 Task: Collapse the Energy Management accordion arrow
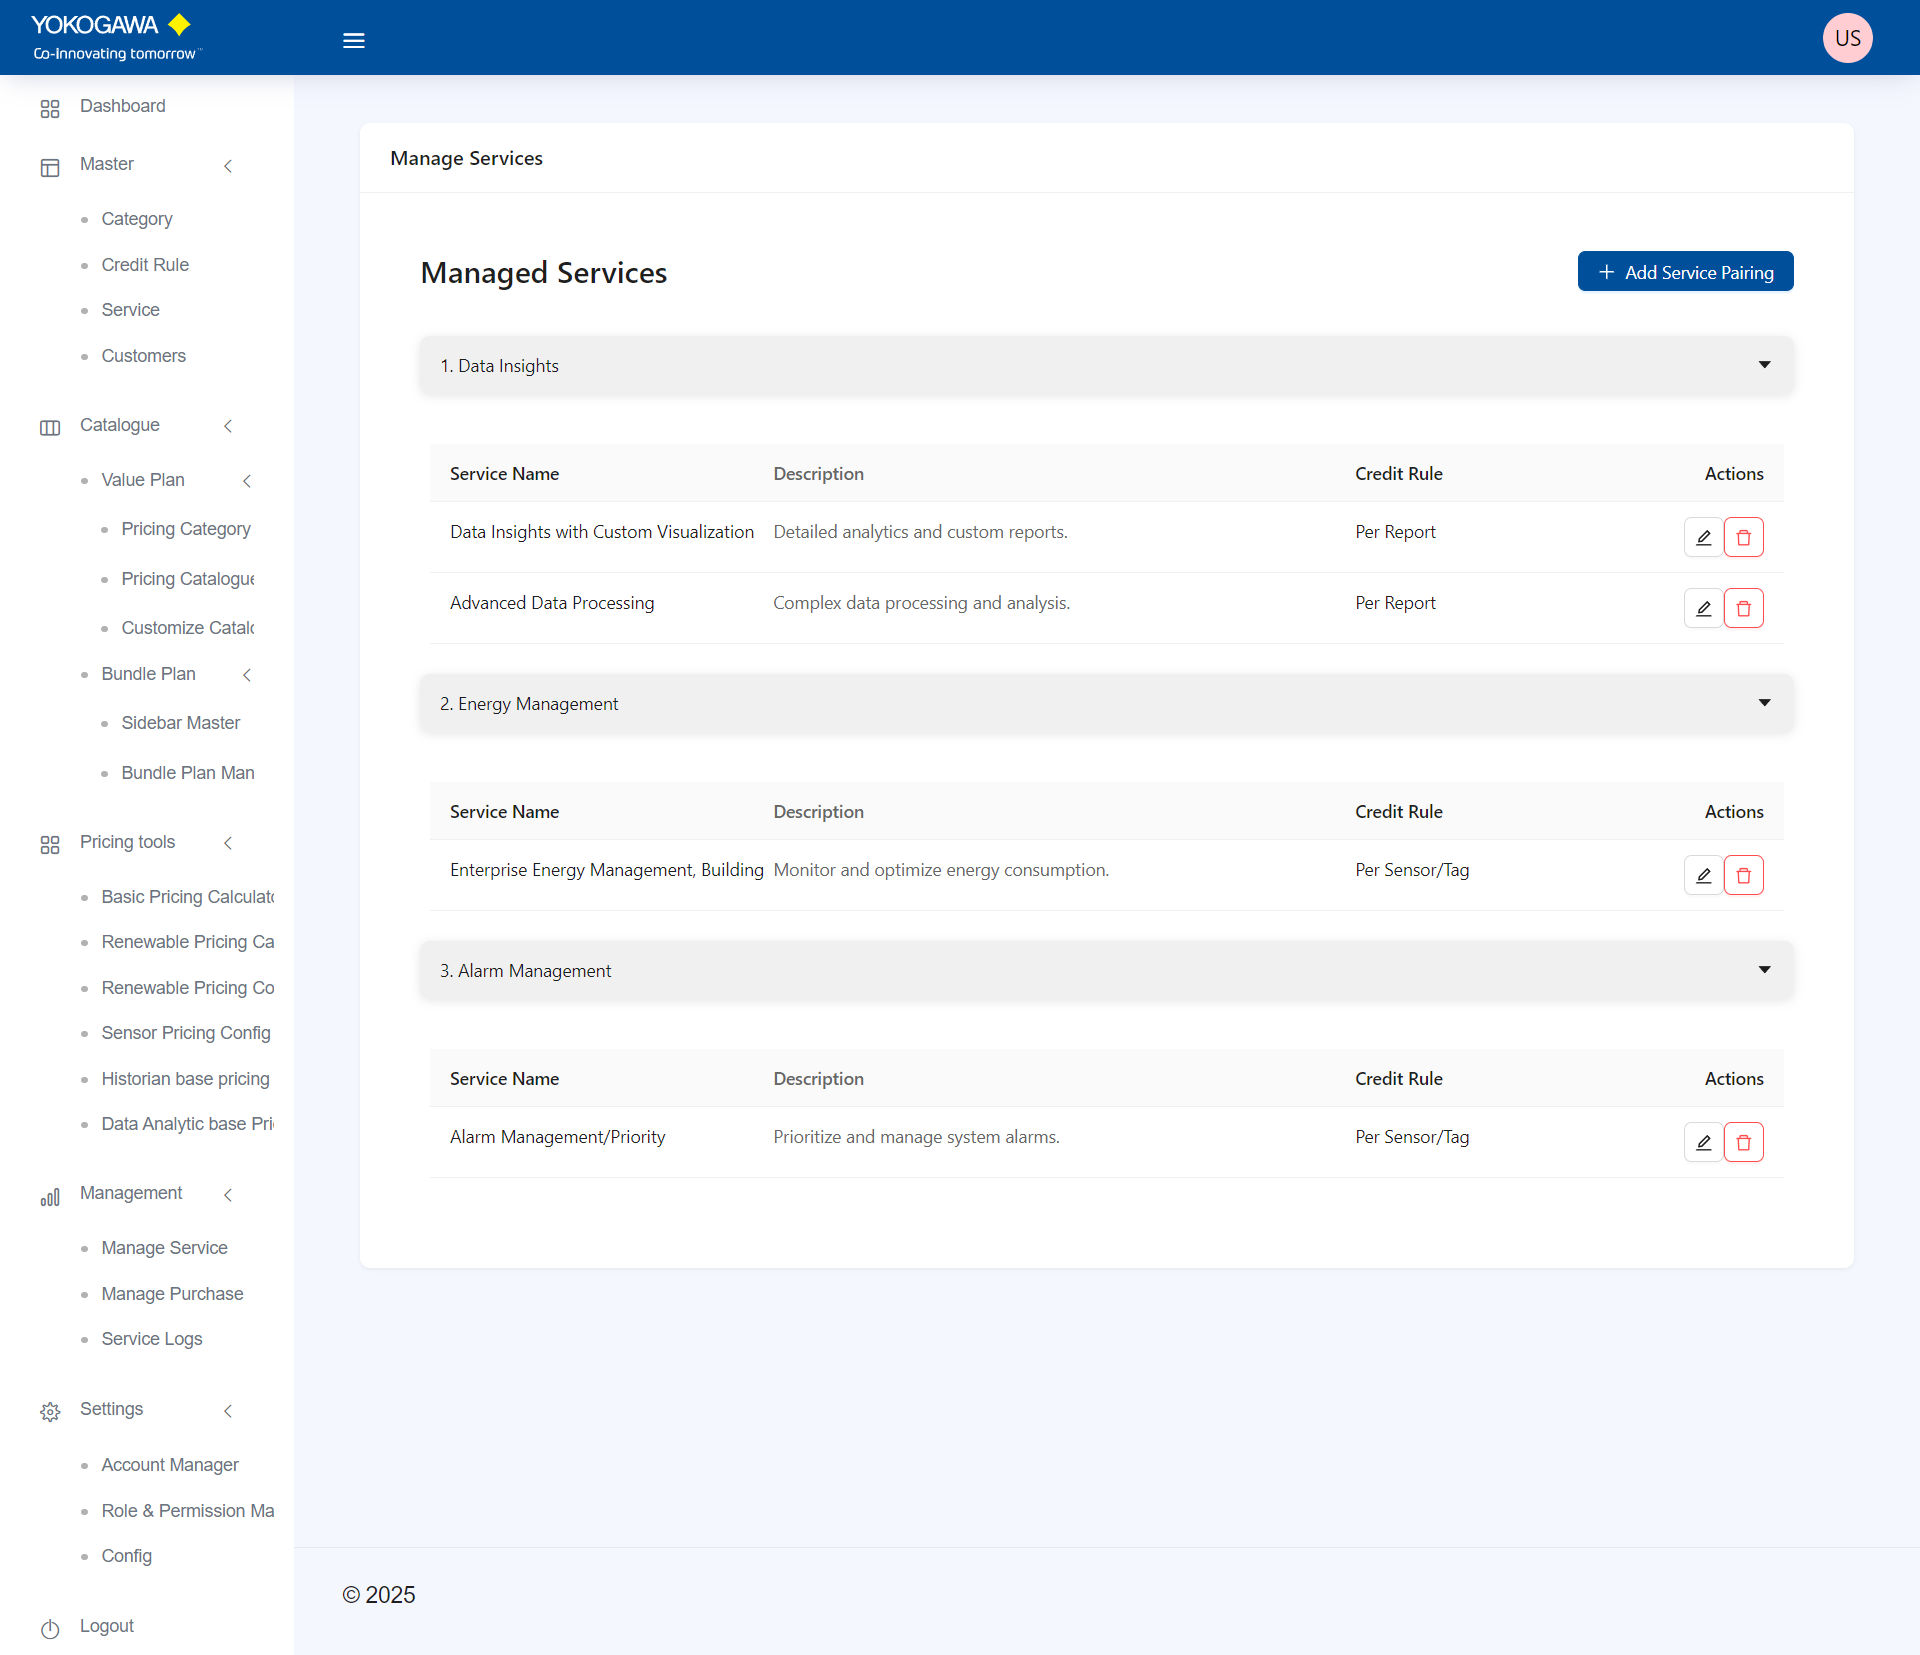coord(1764,703)
